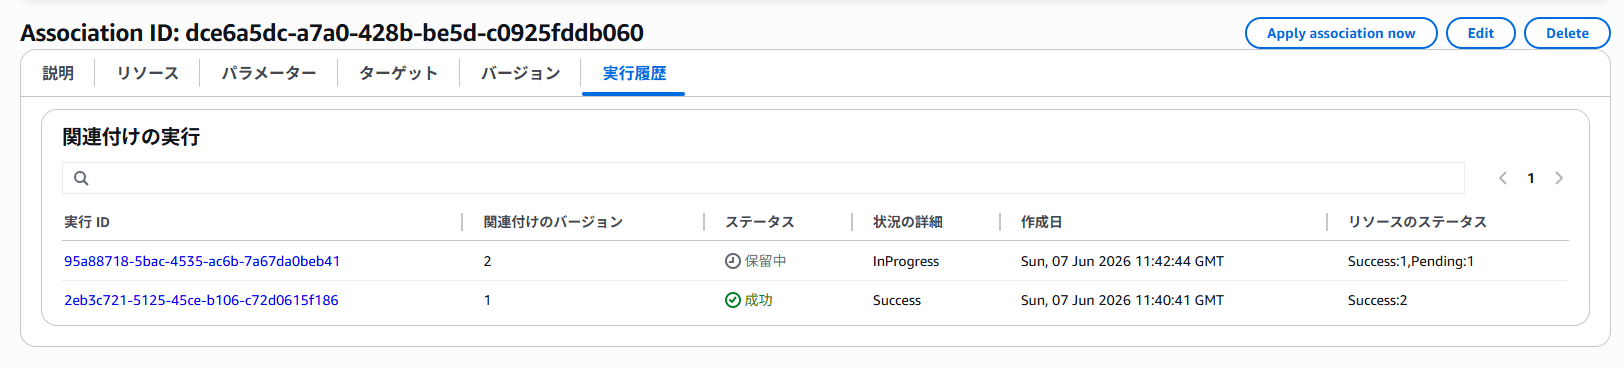The image size is (1624, 368).
Task: Click the search magnifier icon
Action: pos(81,178)
